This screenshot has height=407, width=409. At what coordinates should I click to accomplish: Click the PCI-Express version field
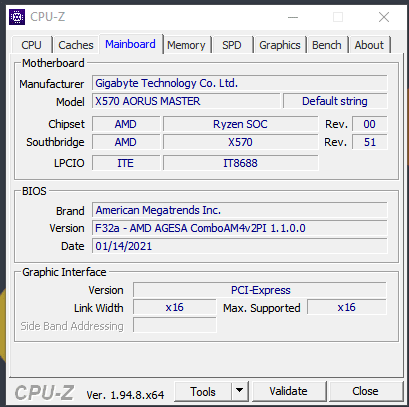click(x=260, y=290)
